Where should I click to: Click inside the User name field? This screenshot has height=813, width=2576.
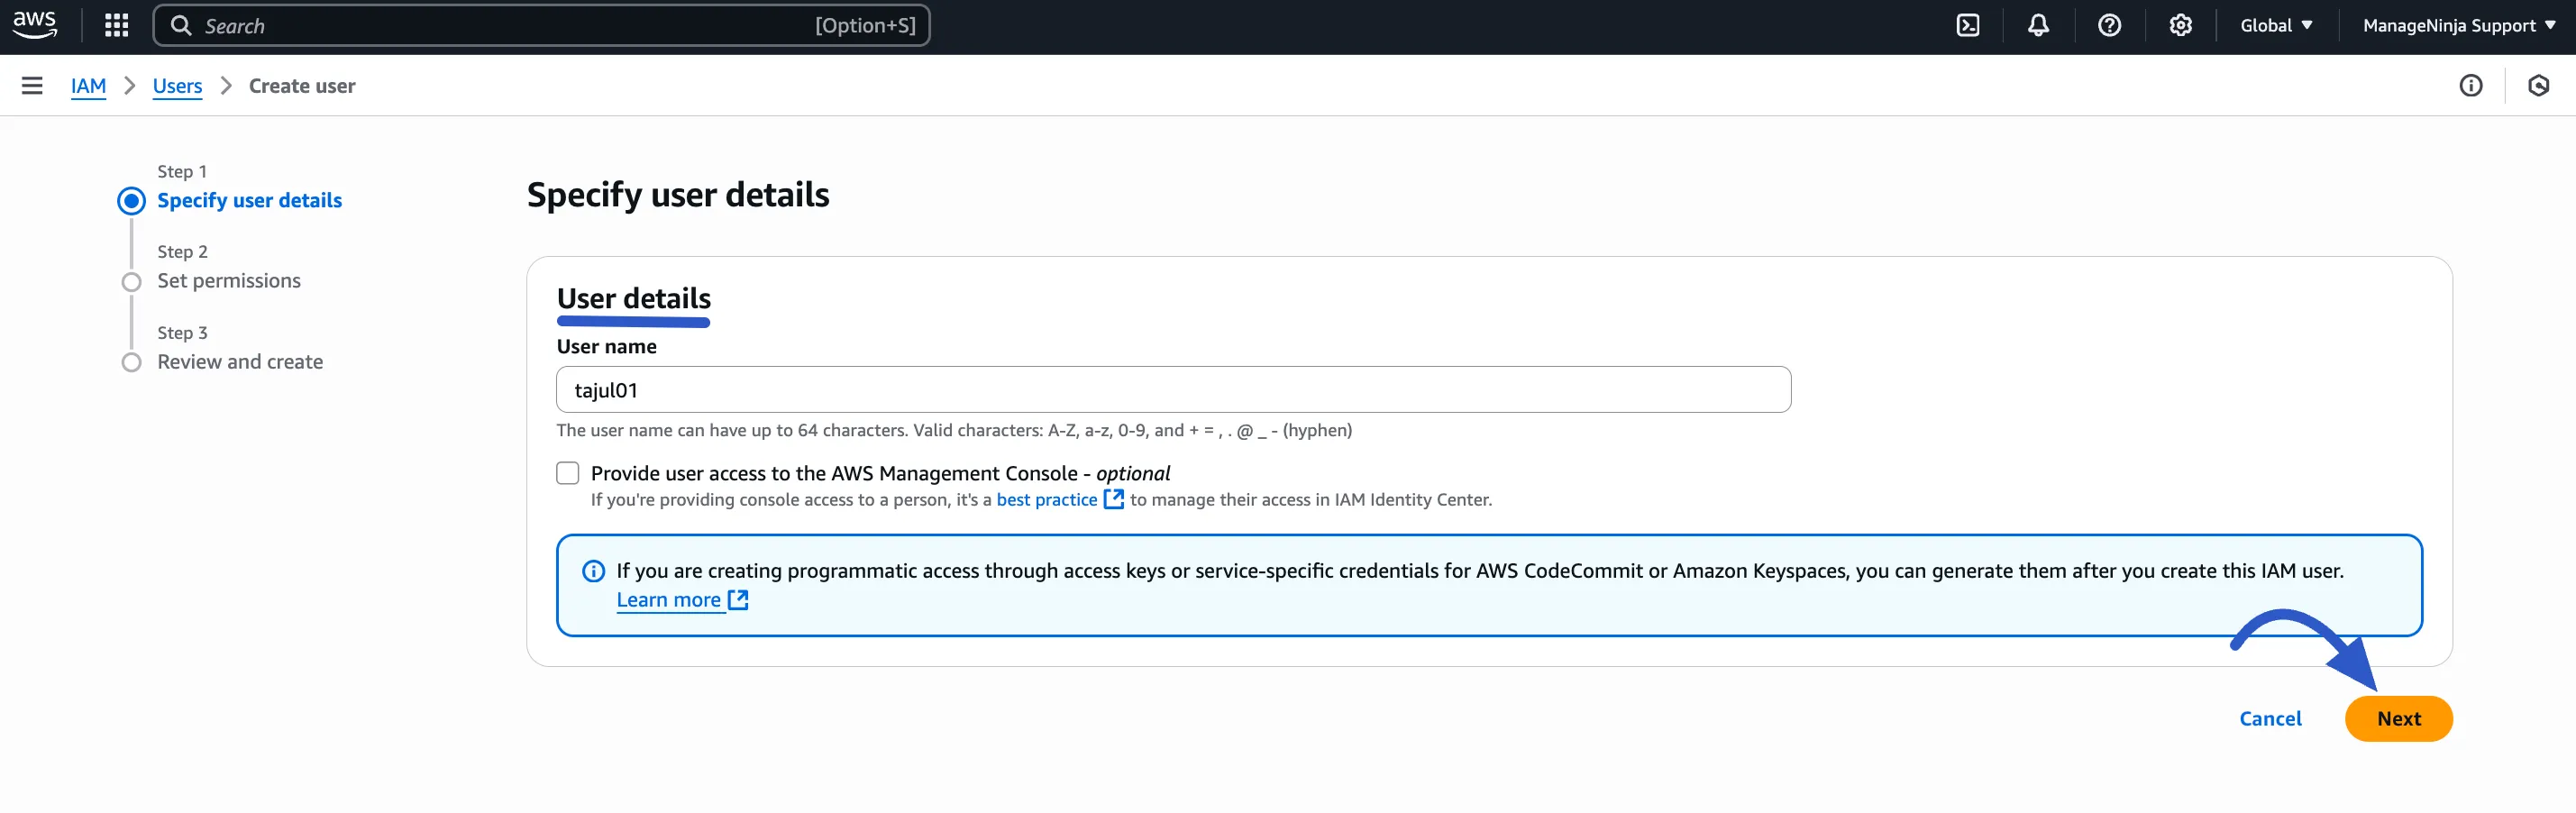[1172, 390]
